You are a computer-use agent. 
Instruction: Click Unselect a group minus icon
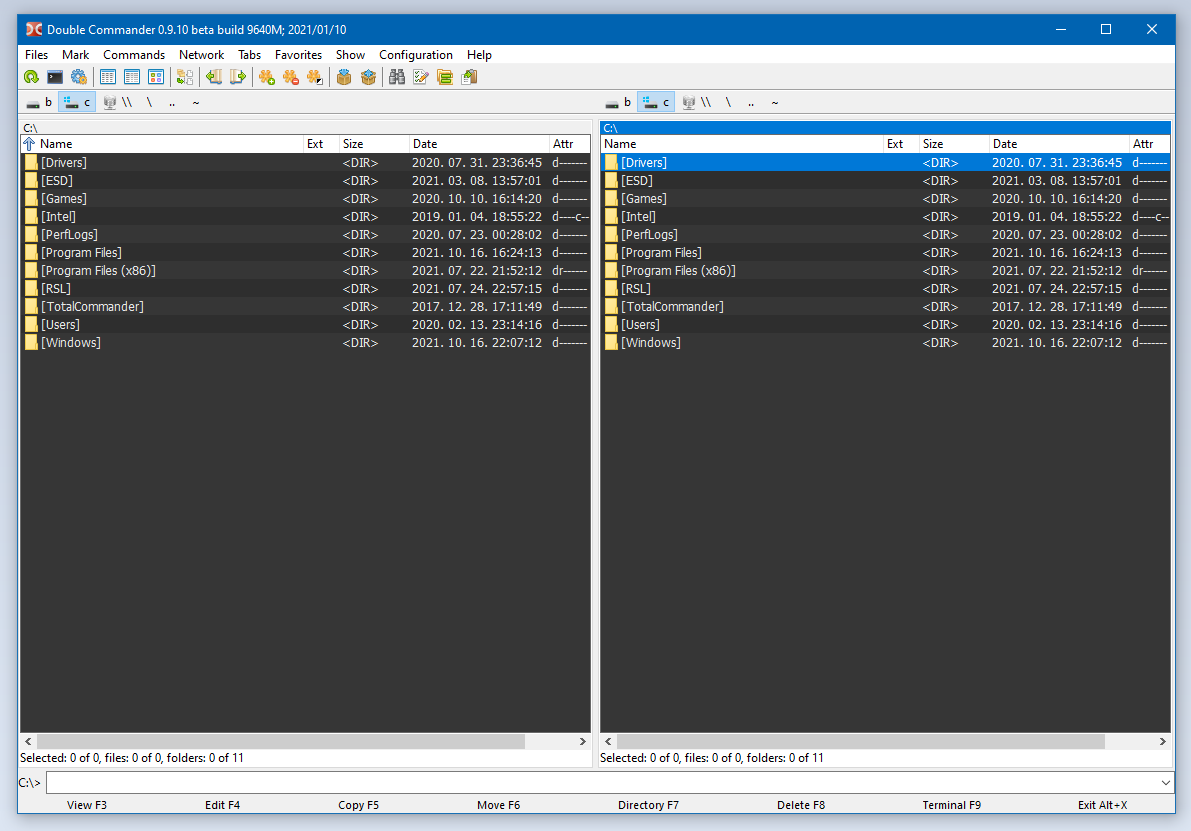[x=291, y=77]
